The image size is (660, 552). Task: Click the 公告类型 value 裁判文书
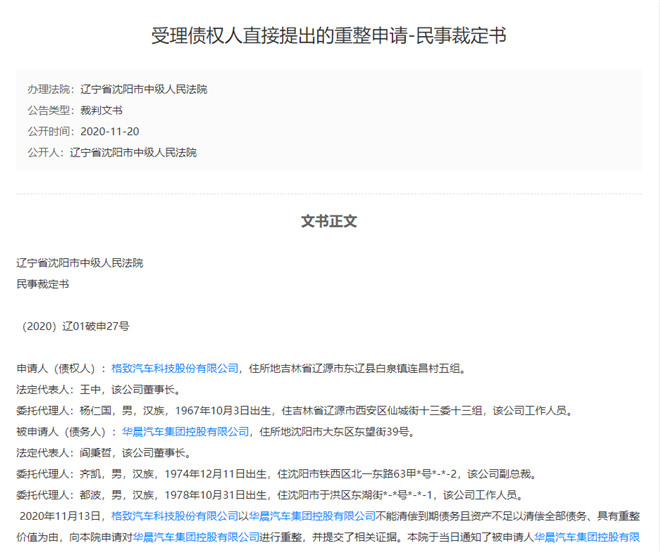click(101, 110)
